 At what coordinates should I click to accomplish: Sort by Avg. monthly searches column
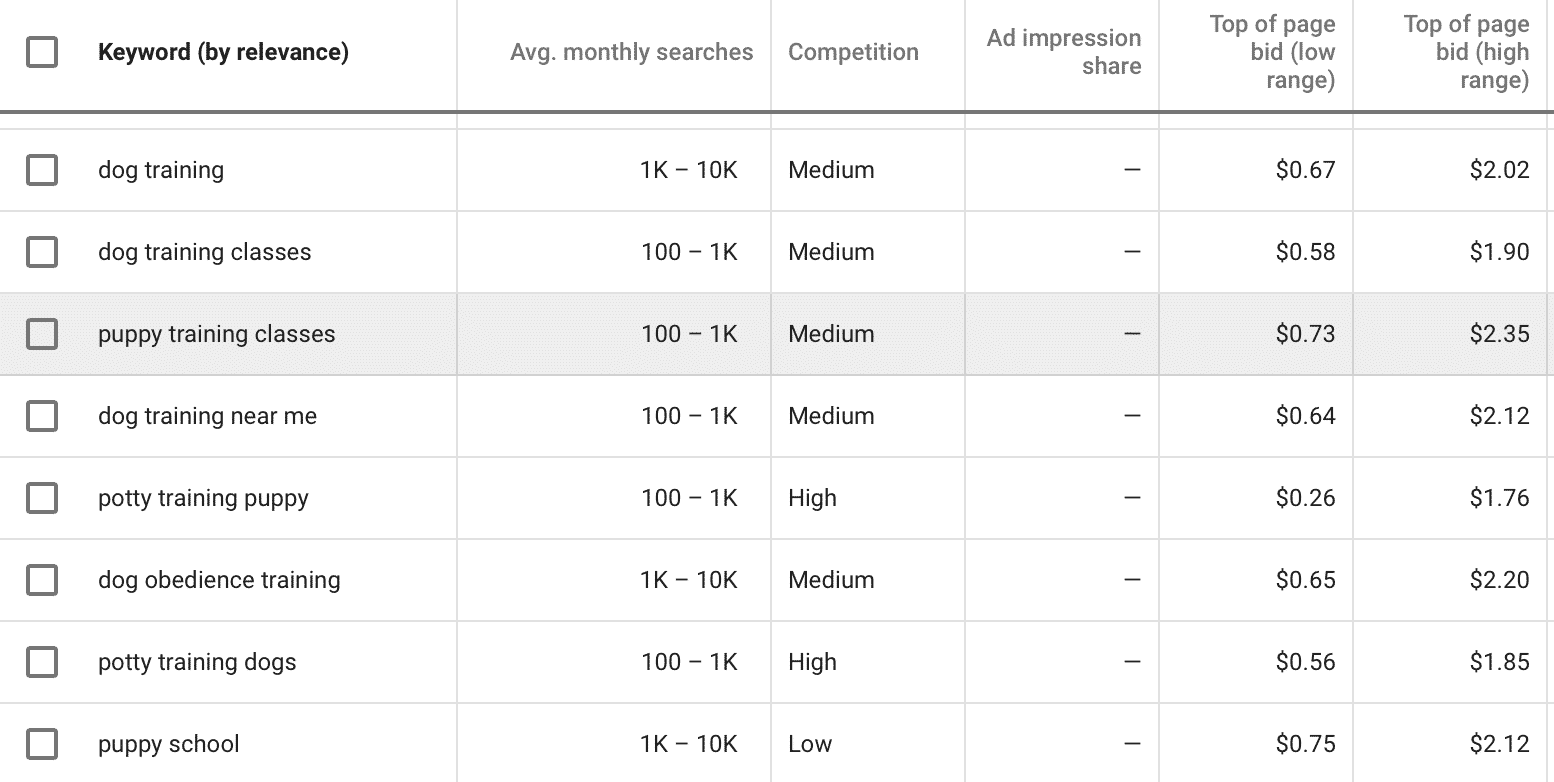click(631, 52)
